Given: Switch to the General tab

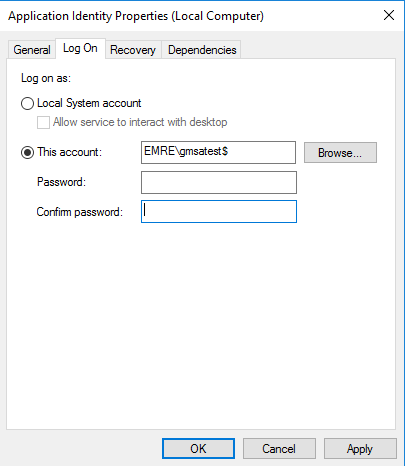Looking at the screenshot, I should [32, 50].
